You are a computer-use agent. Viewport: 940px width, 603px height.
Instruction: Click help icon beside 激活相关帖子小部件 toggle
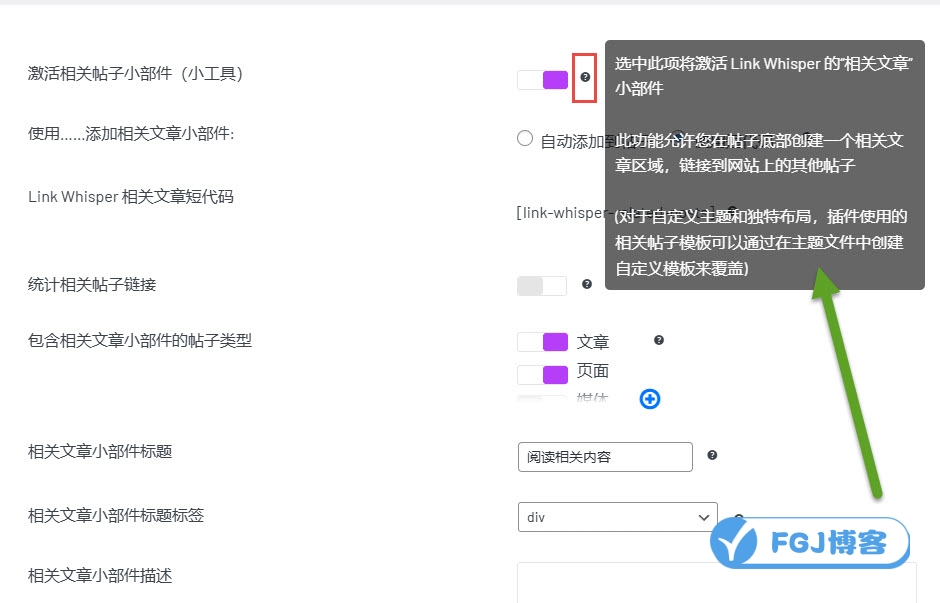tap(585, 77)
